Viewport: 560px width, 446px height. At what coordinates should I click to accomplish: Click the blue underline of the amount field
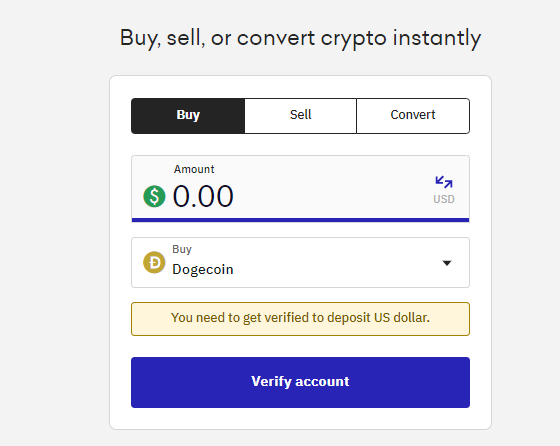click(x=300, y=220)
